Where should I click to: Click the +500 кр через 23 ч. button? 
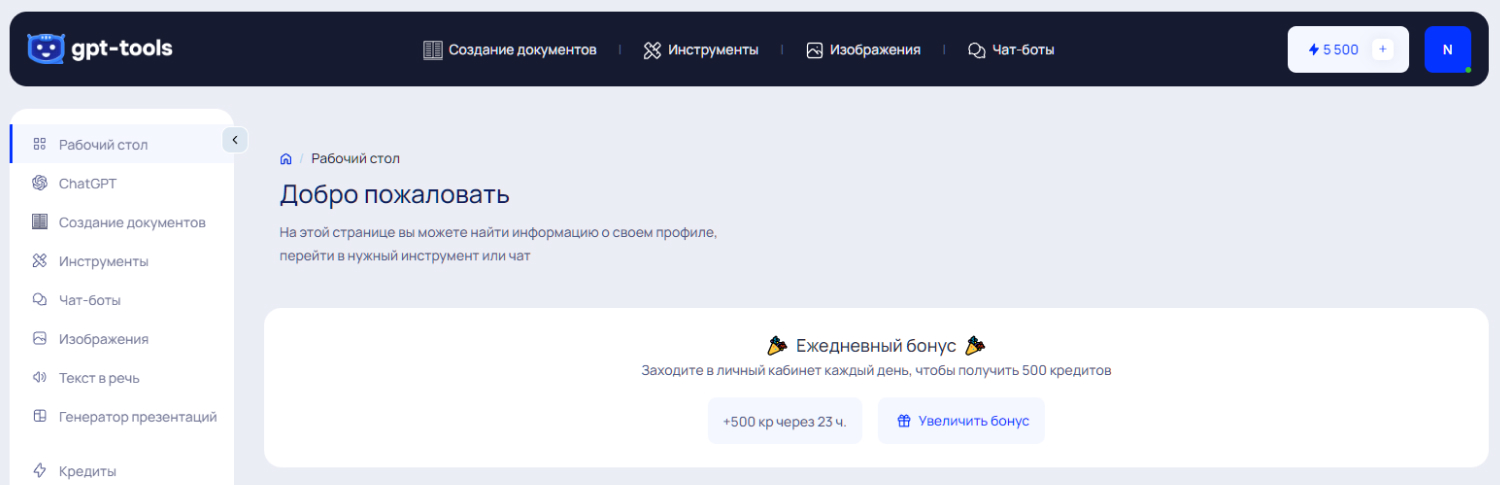(785, 421)
